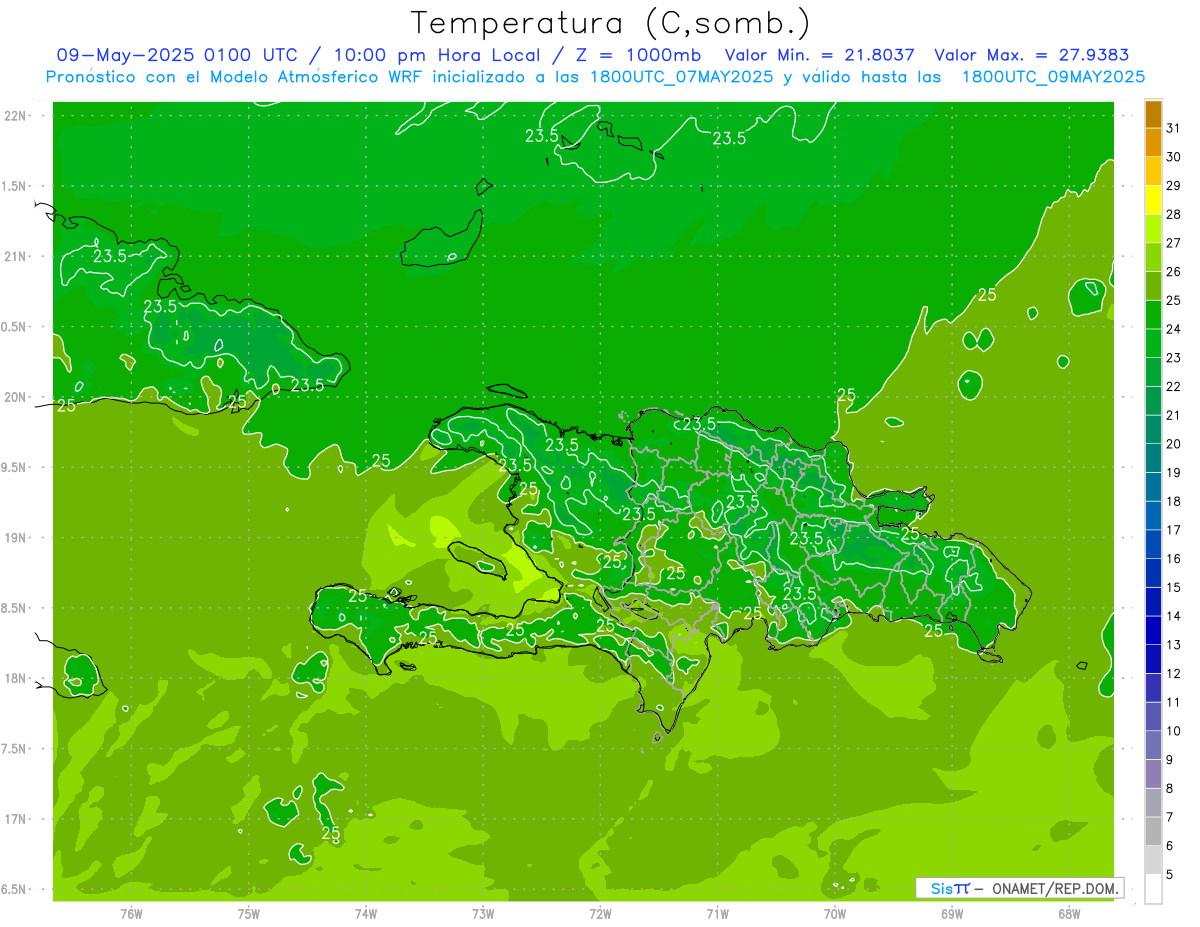
Task: Pick the orange swatch between 30 and 31
Action: 1153,142
